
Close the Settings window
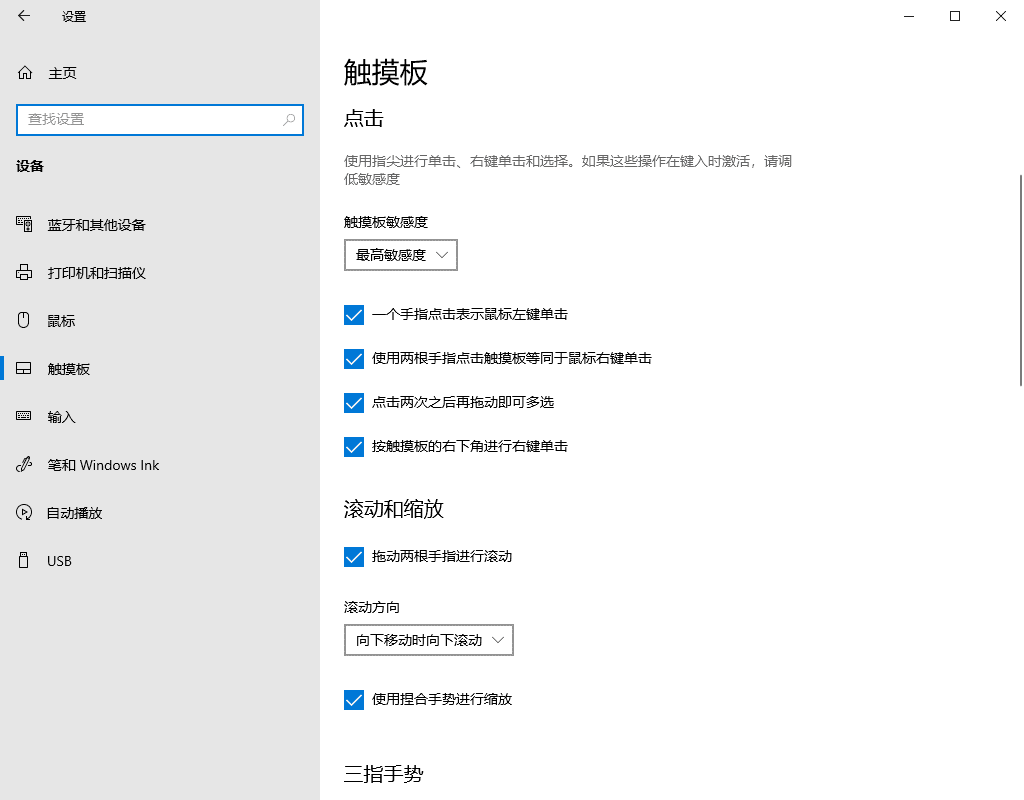(1000, 16)
